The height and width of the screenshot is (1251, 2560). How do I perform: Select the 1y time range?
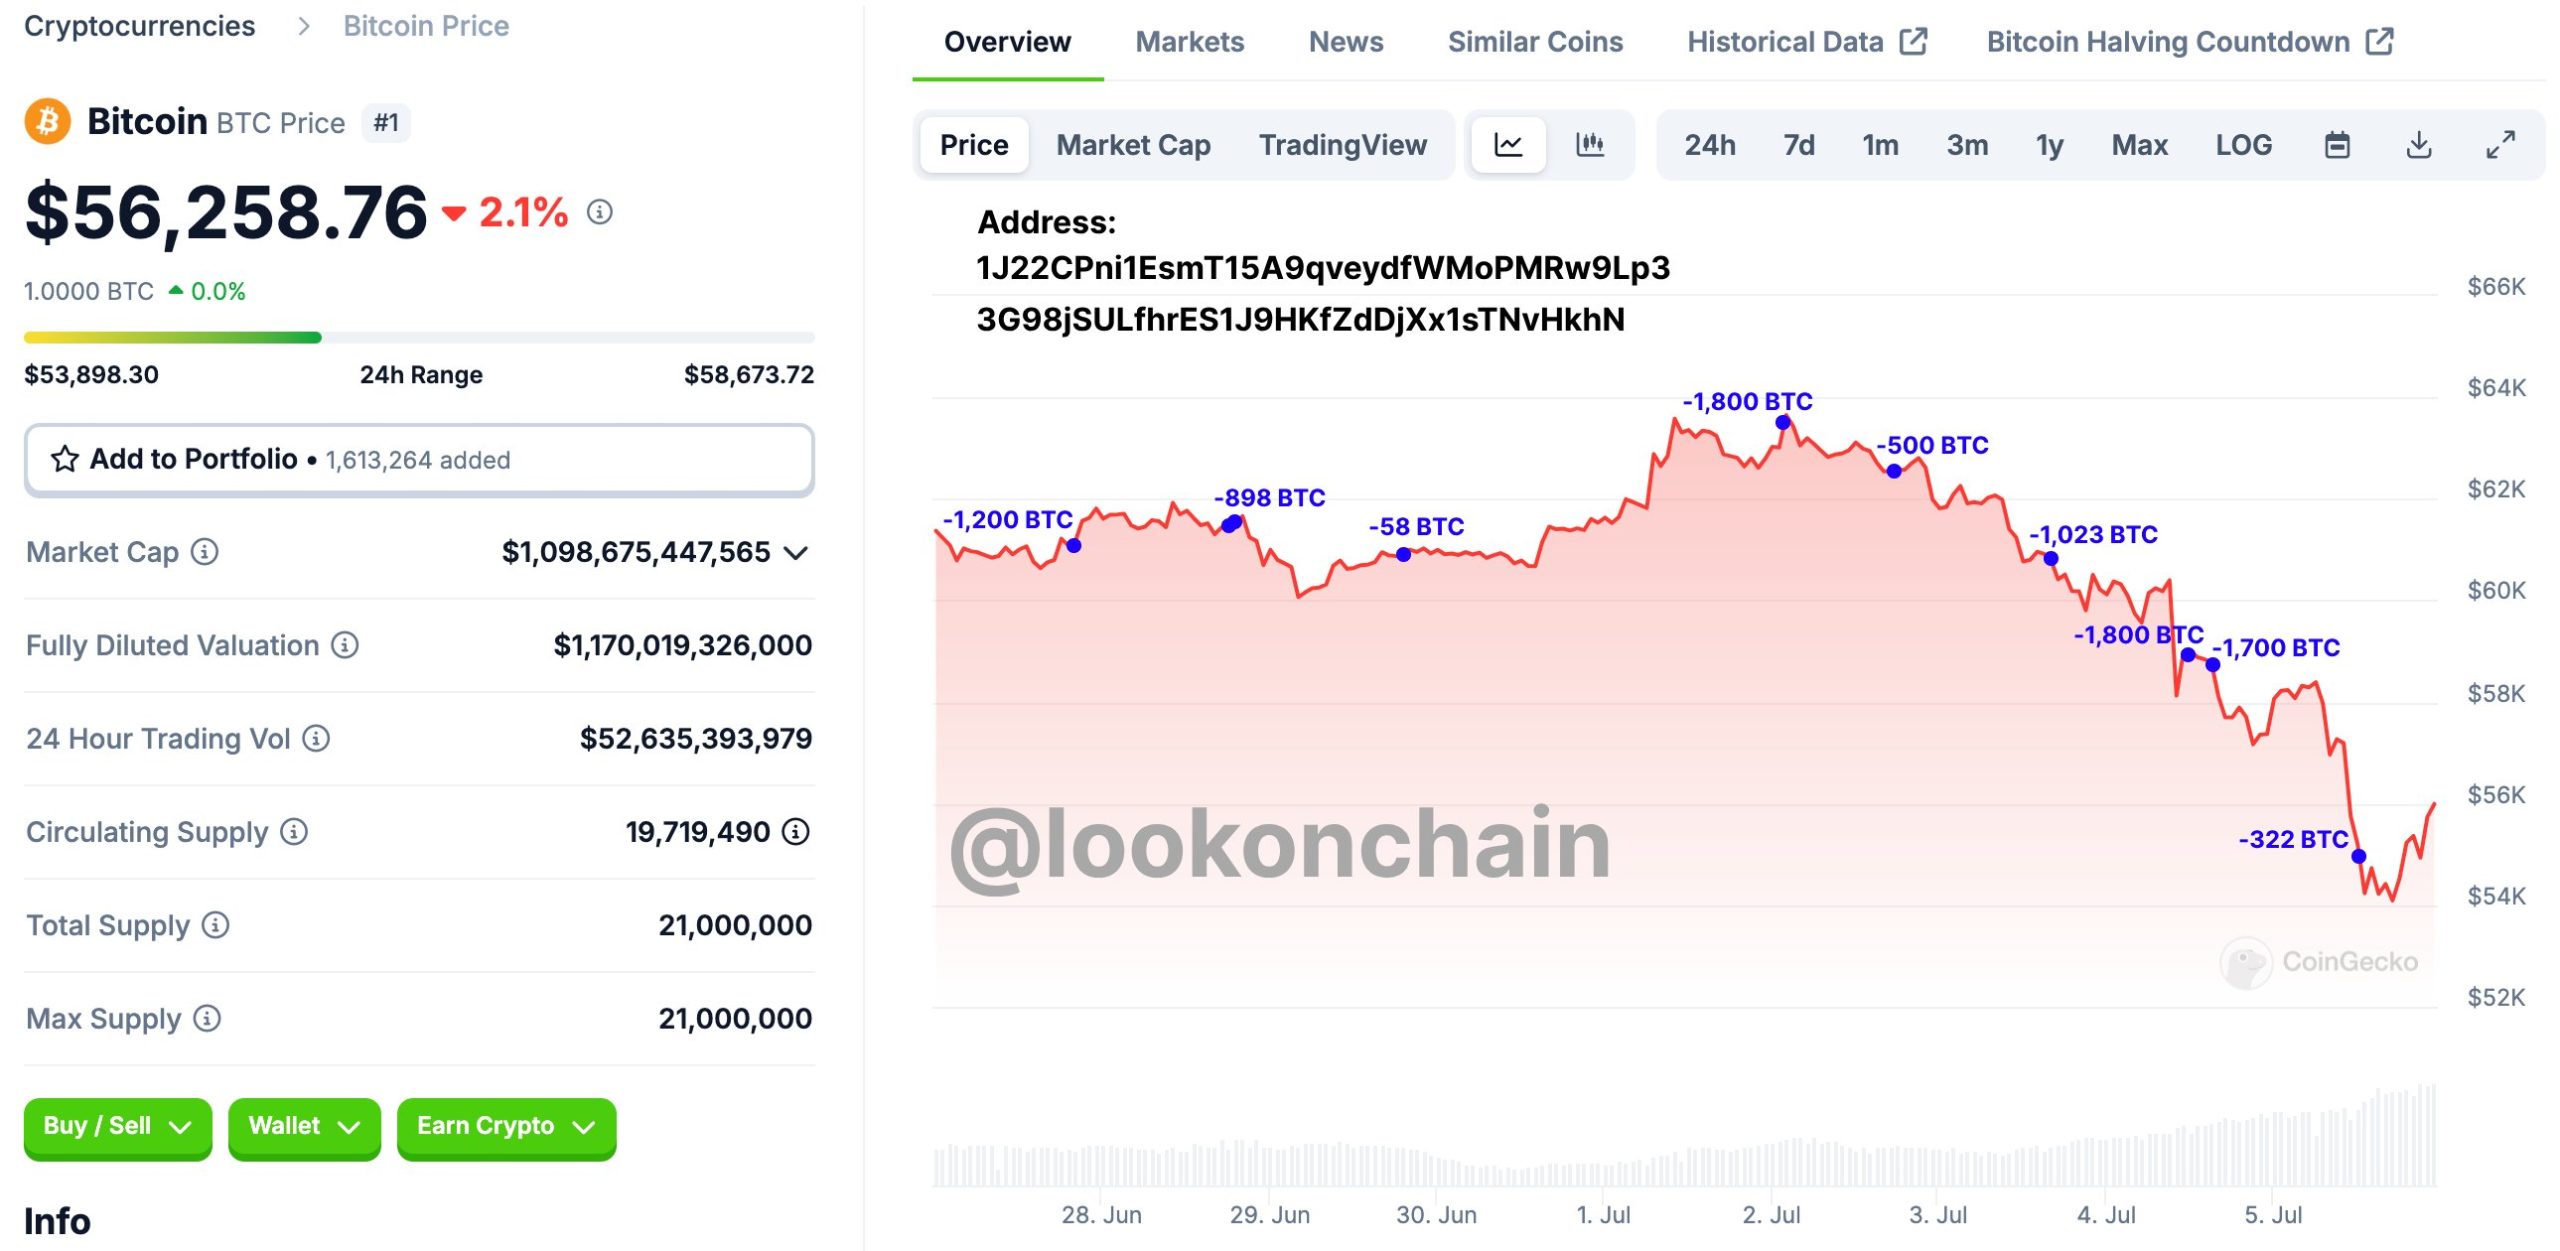click(2049, 146)
